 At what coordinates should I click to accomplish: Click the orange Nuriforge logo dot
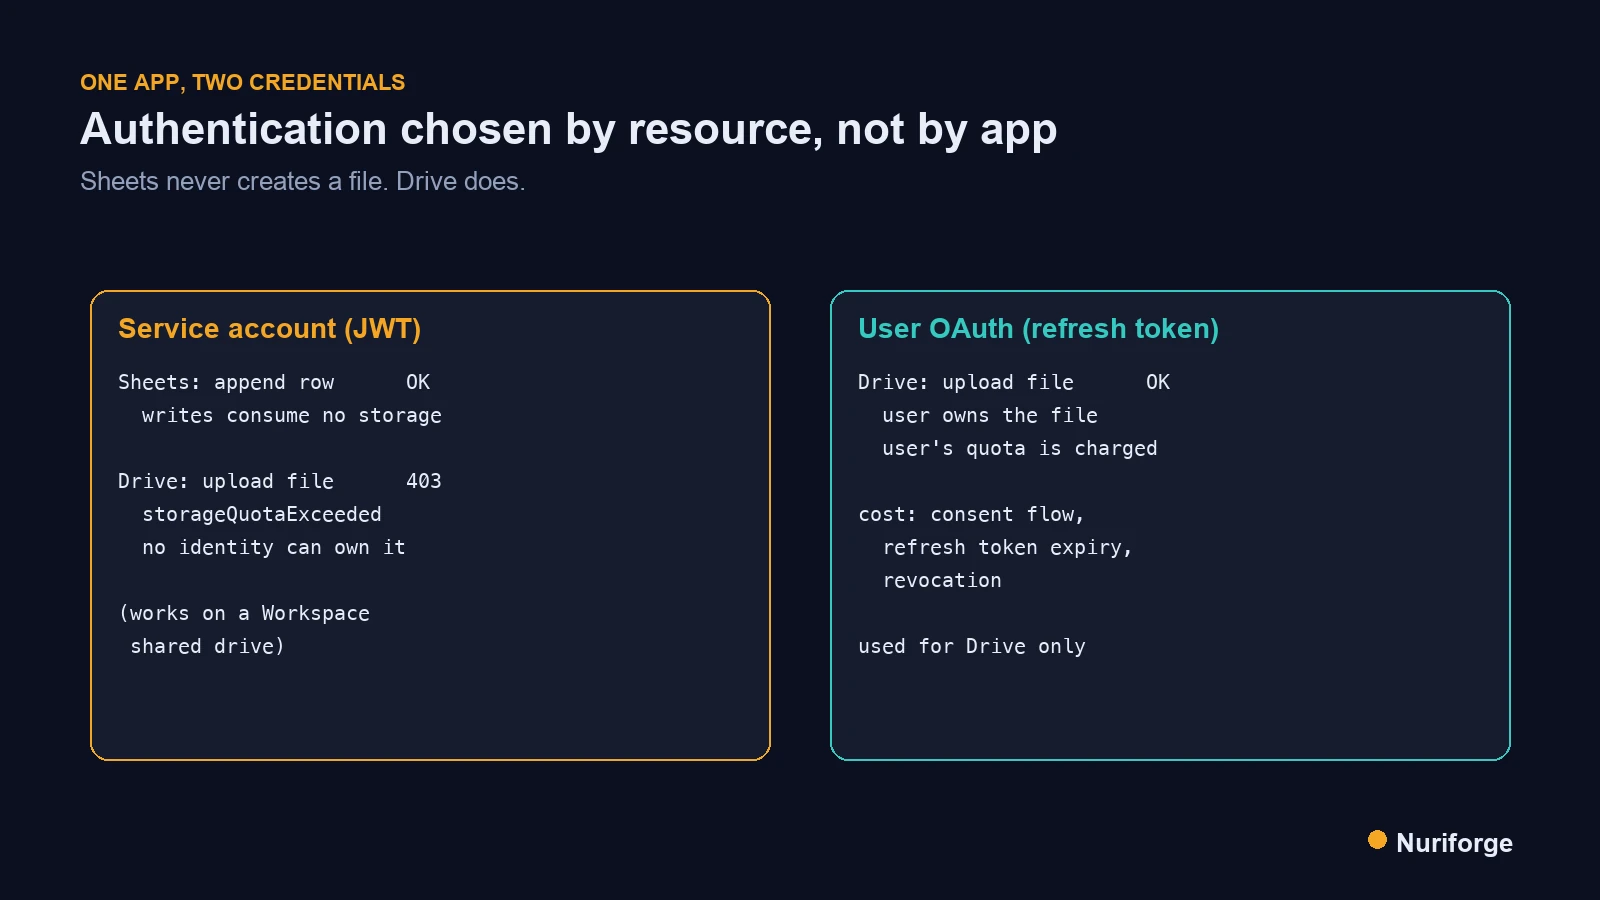(x=1377, y=840)
